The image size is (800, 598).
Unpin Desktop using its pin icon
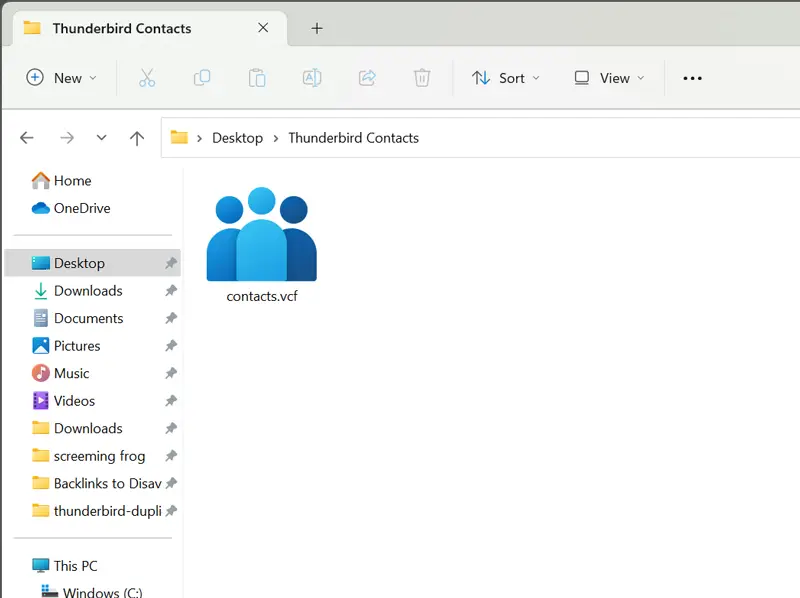171,263
